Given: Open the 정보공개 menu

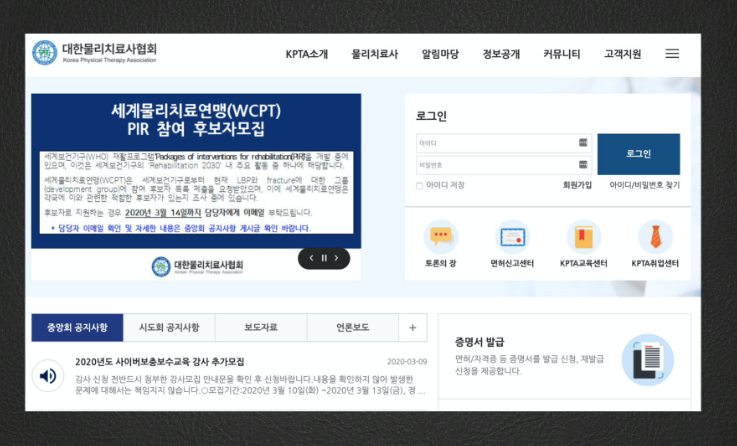Looking at the screenshot, I should pos(502,54).
